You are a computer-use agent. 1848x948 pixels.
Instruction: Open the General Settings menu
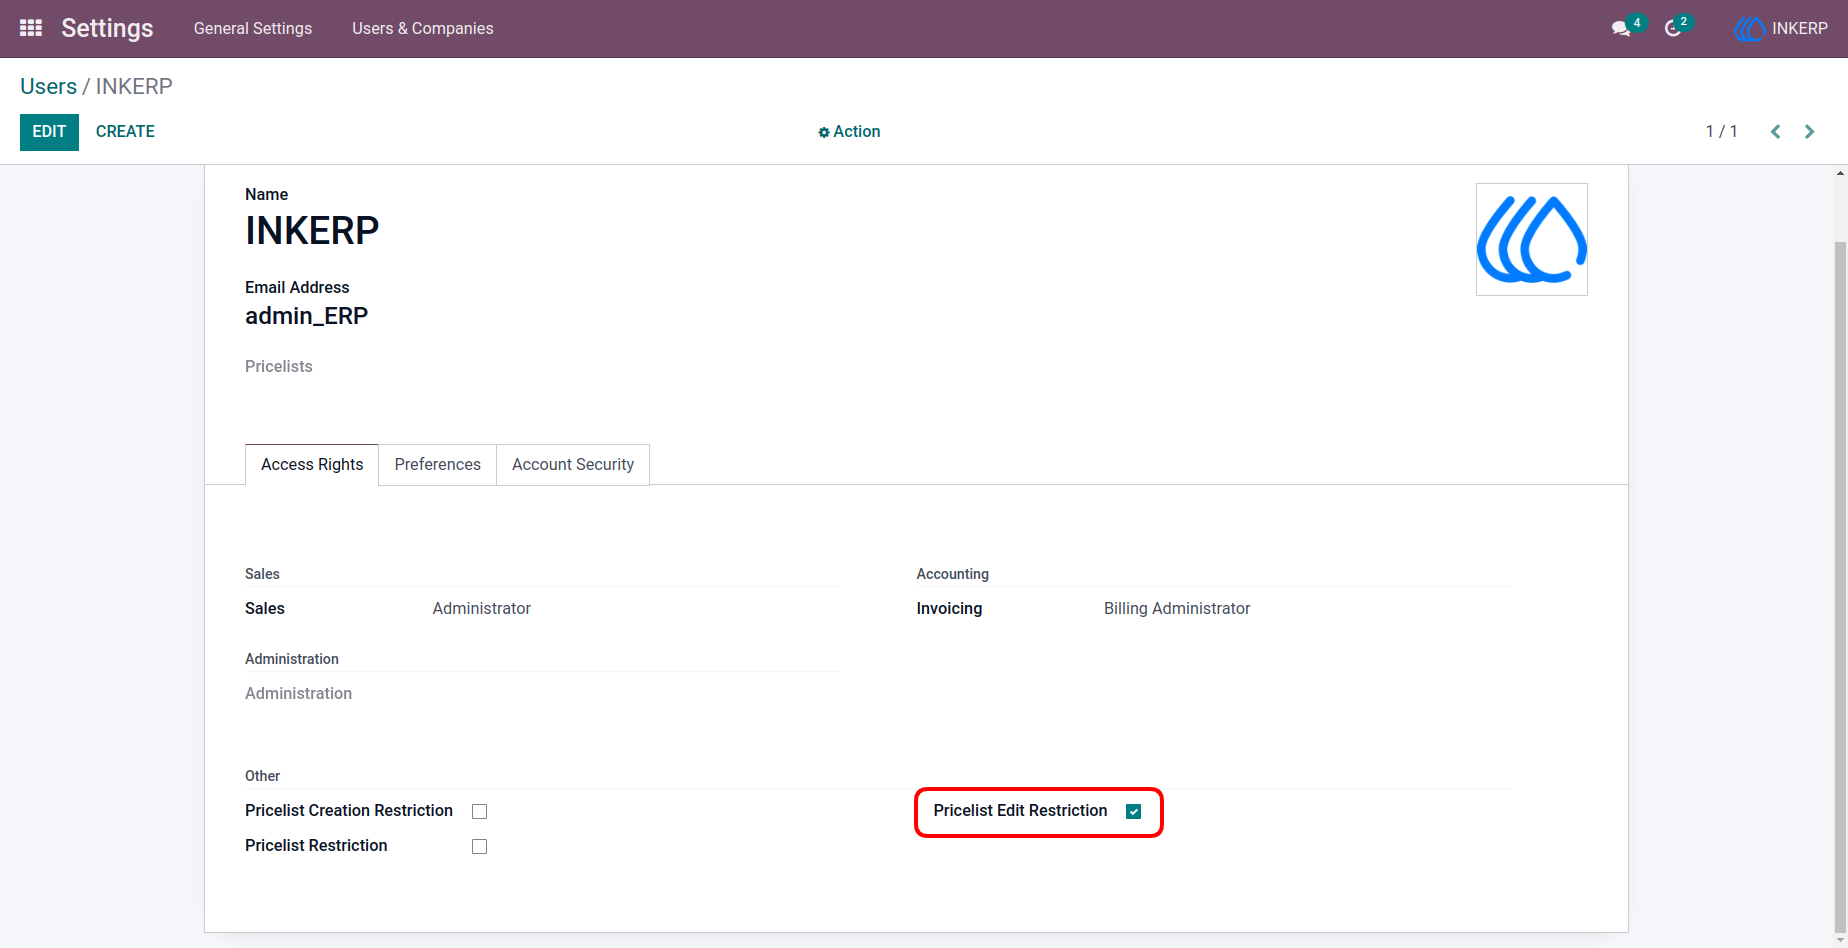point(253,29)
